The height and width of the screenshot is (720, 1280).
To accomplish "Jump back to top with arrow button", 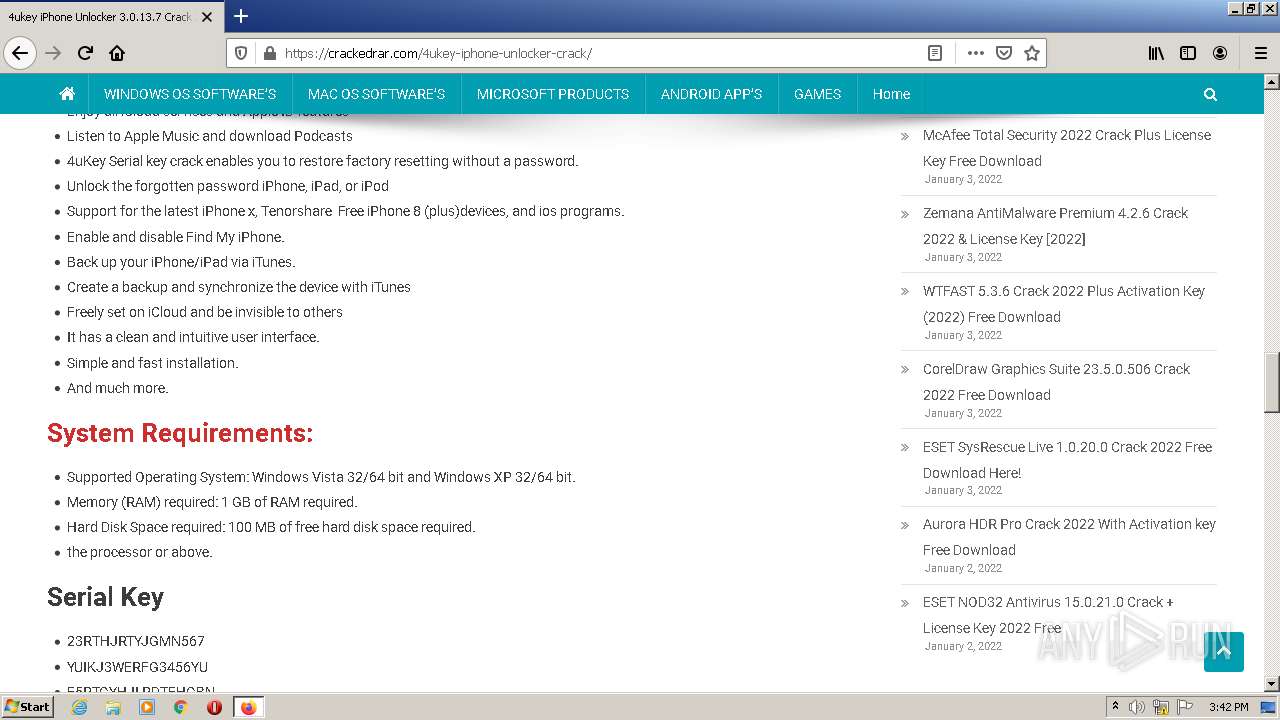I will tap(1224, 652).
